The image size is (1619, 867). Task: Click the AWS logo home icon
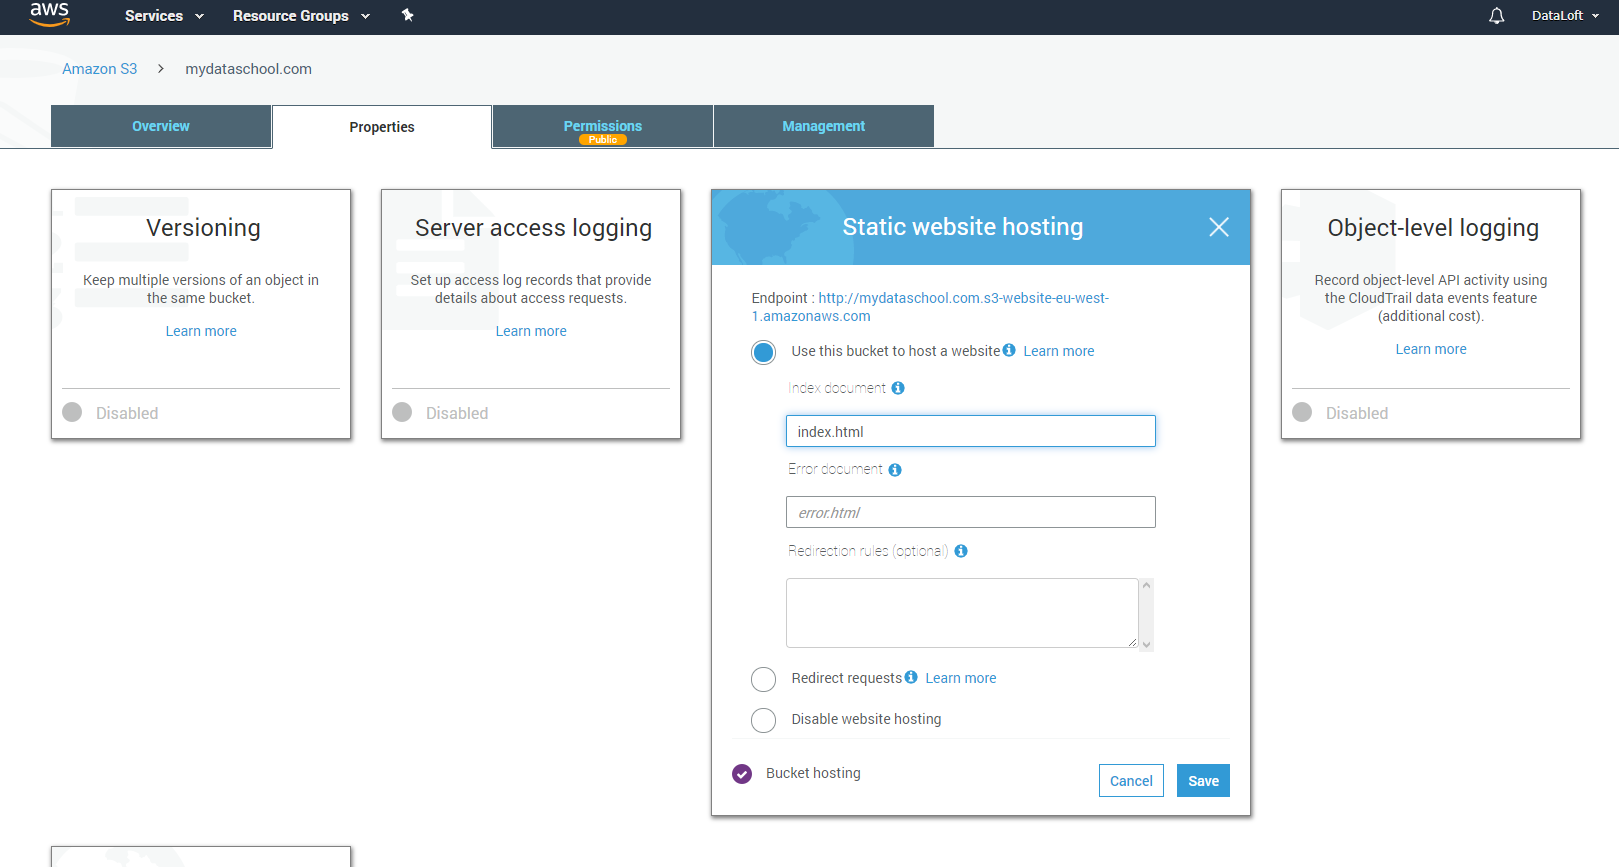click(49, 14)
